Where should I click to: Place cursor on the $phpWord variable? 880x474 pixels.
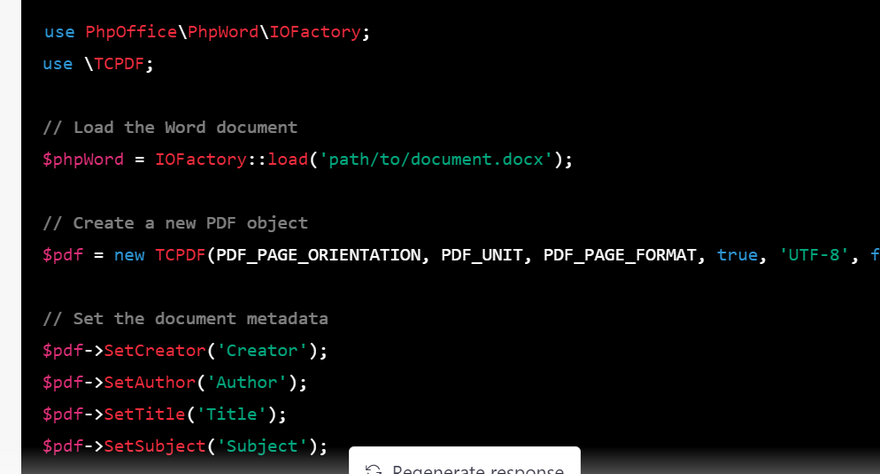[x=83, y=159]
